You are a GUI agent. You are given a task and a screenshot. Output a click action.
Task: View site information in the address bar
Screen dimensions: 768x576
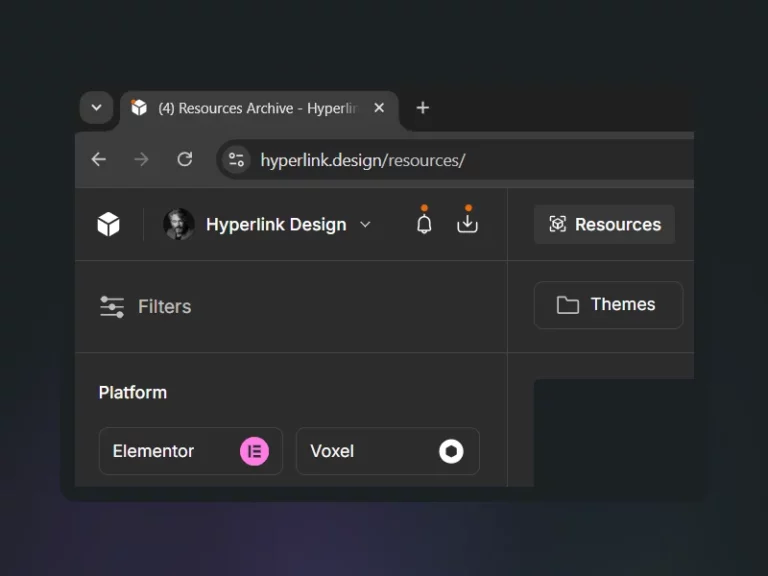(236, 160)
